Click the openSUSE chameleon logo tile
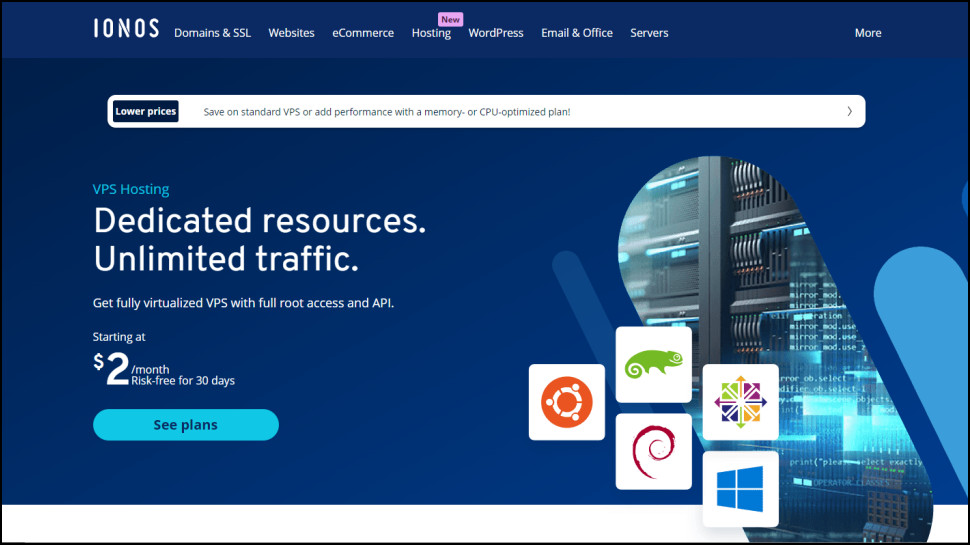Viewport: 970px width, 545px height. 653,364
